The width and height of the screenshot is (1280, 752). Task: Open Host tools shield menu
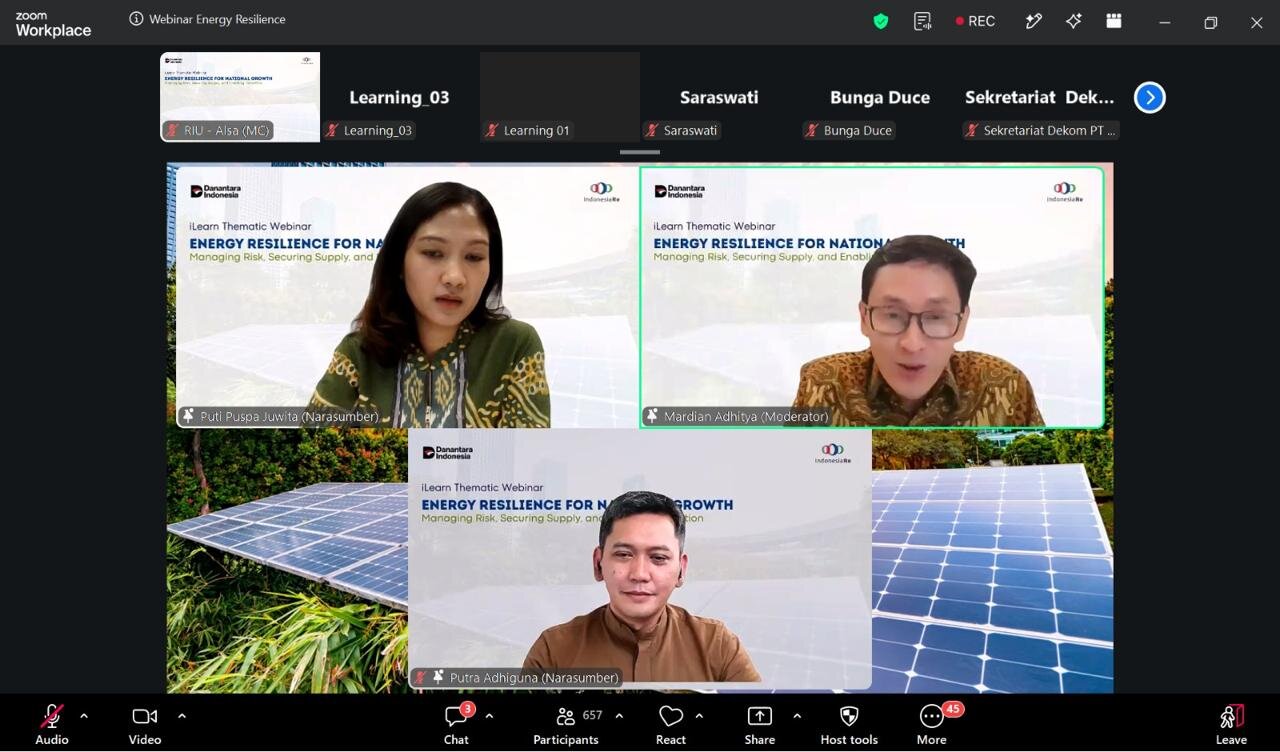pyautogui.click(x=849, y=724)
